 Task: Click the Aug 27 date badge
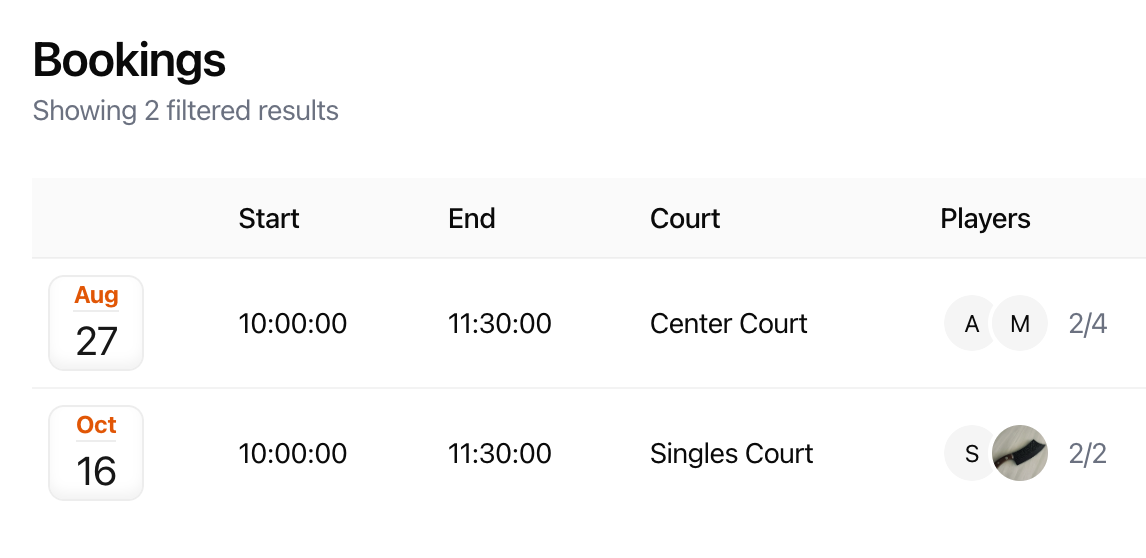[96, 323]
